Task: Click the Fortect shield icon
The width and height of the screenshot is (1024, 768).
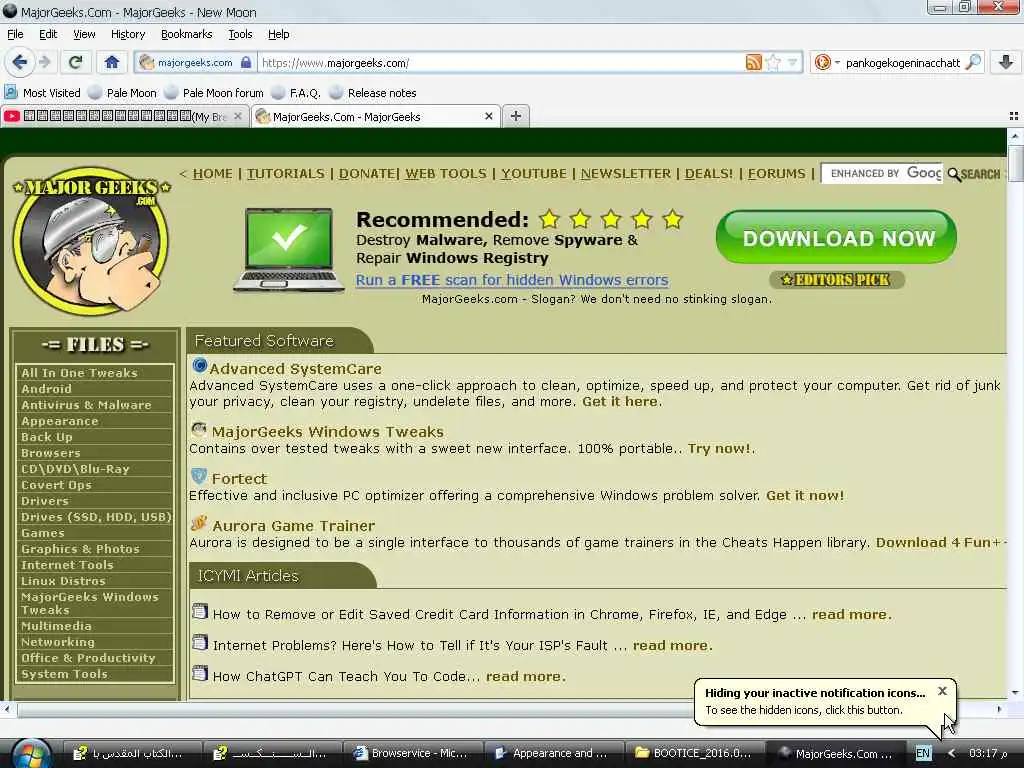Action: [x=199, y=476]
